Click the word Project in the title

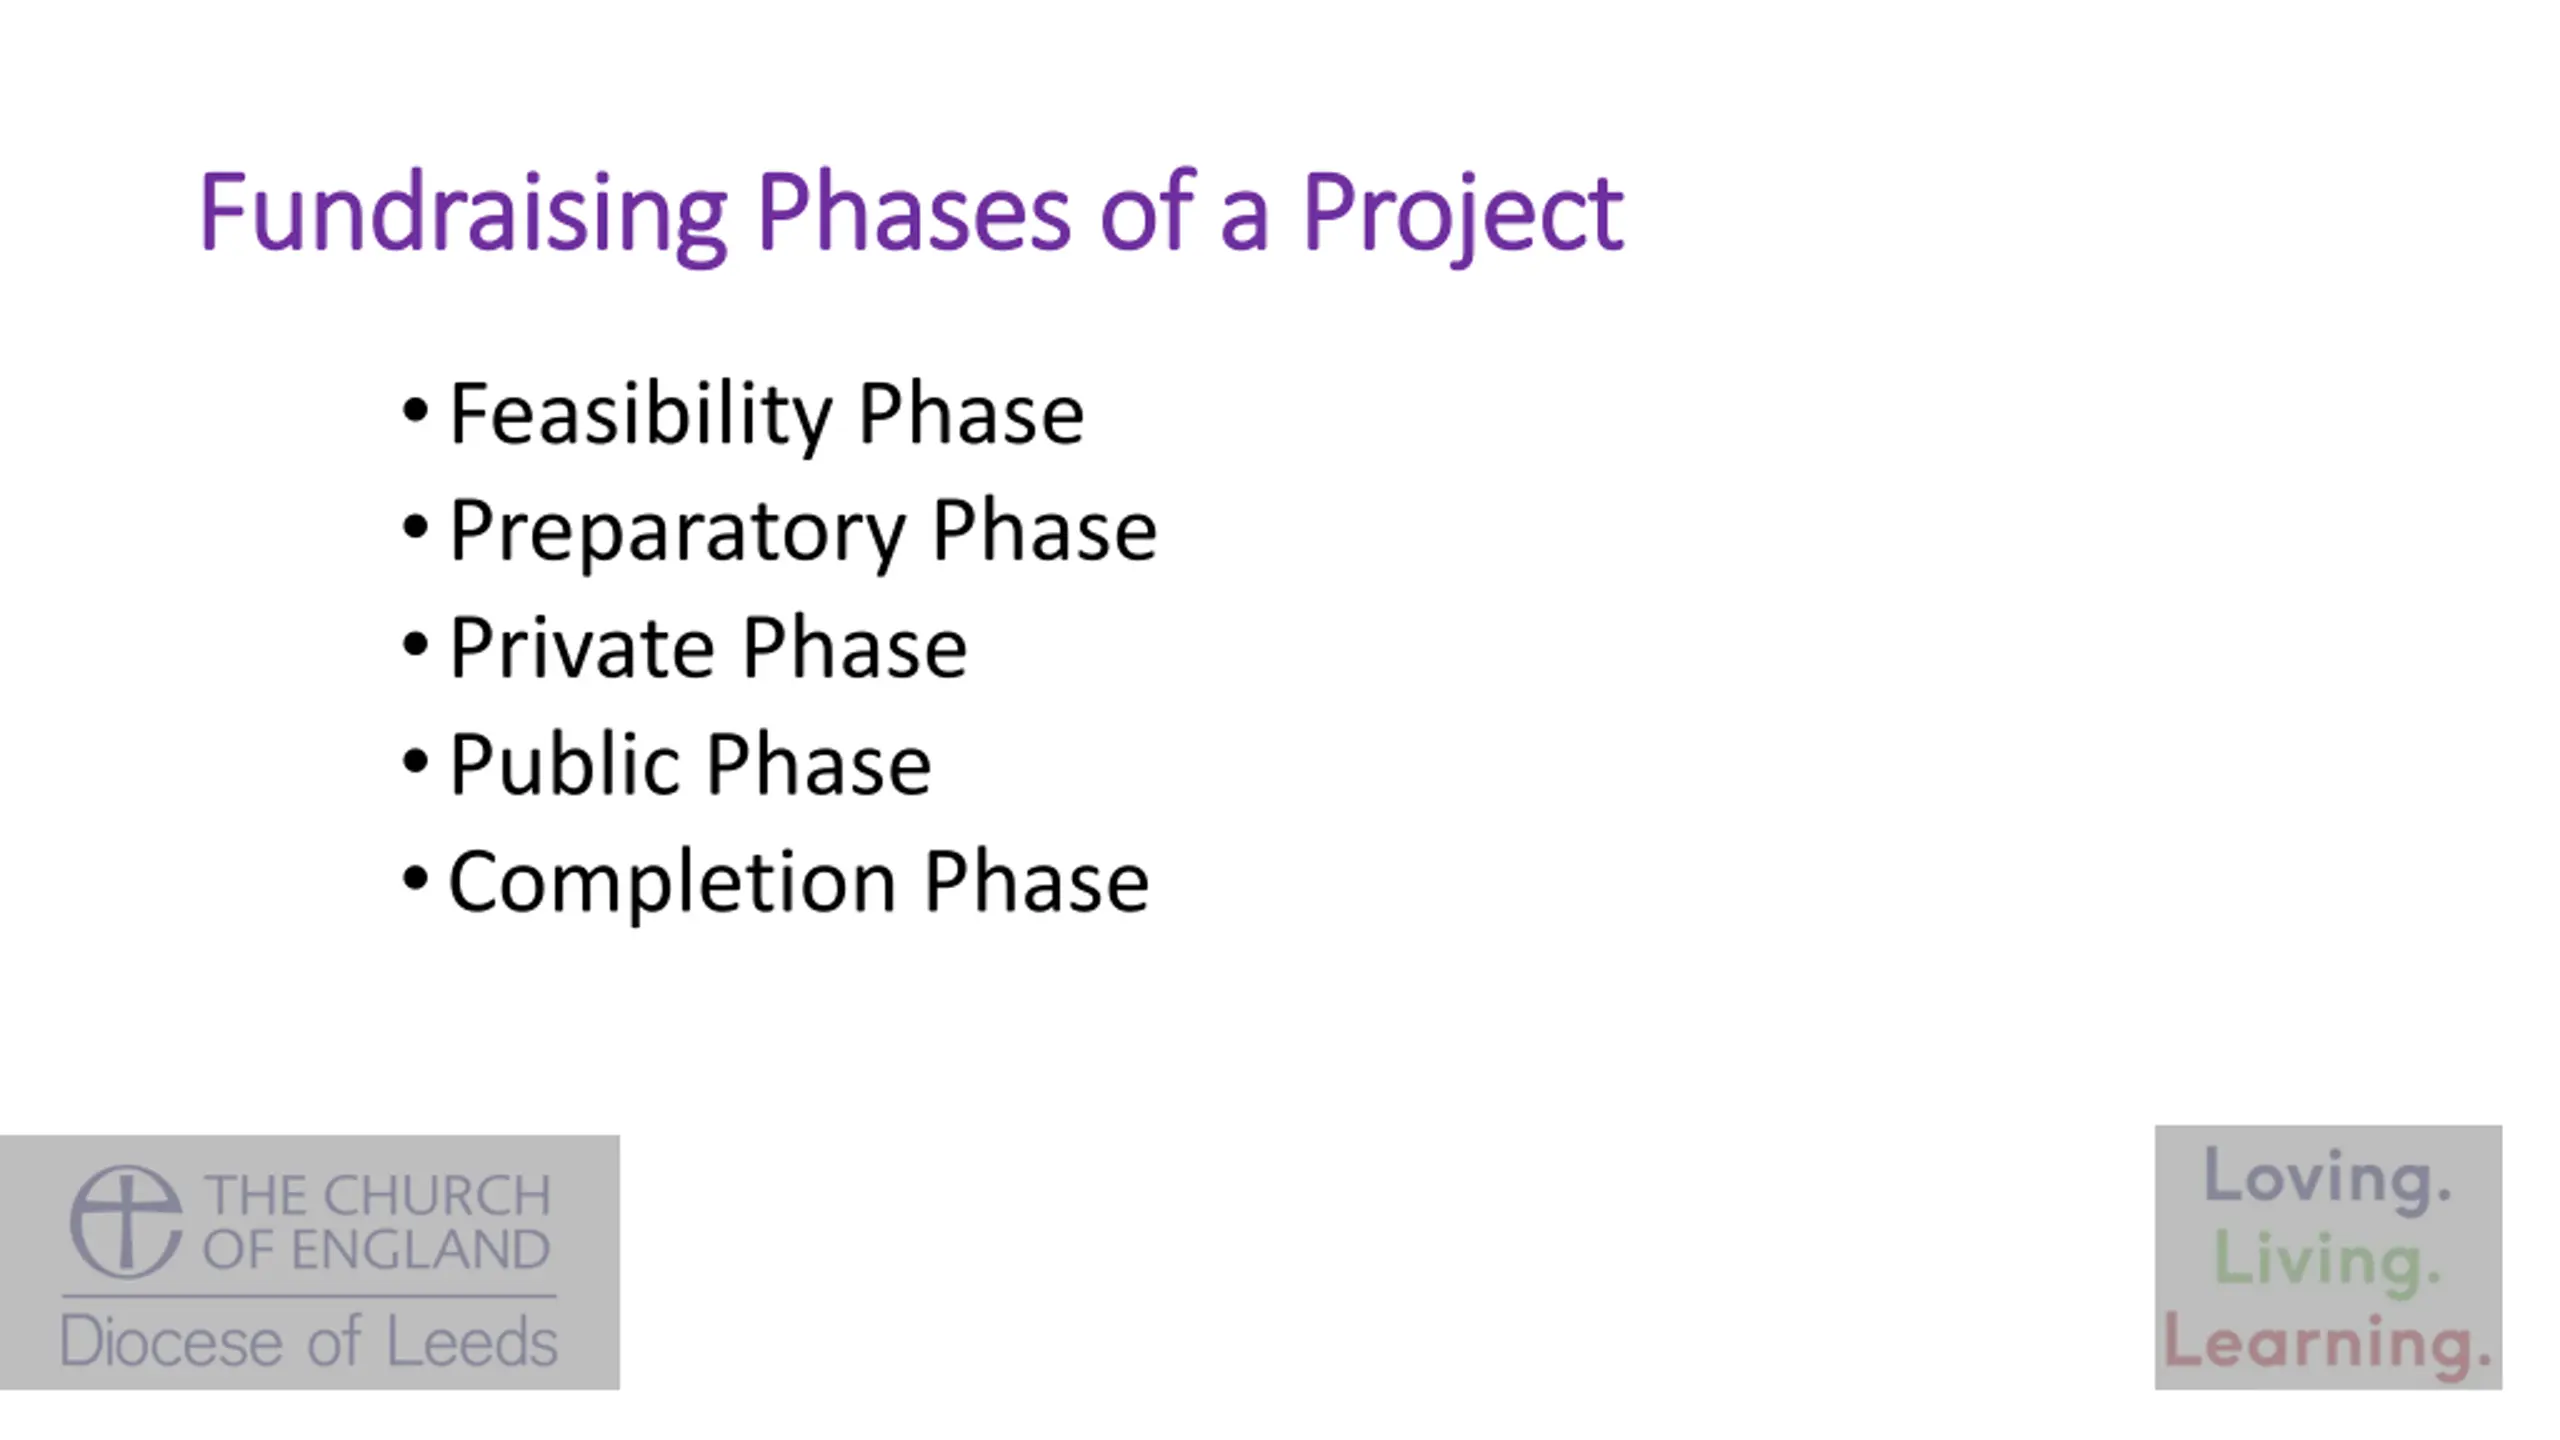pyautogui.click(x=1462, y=213)
